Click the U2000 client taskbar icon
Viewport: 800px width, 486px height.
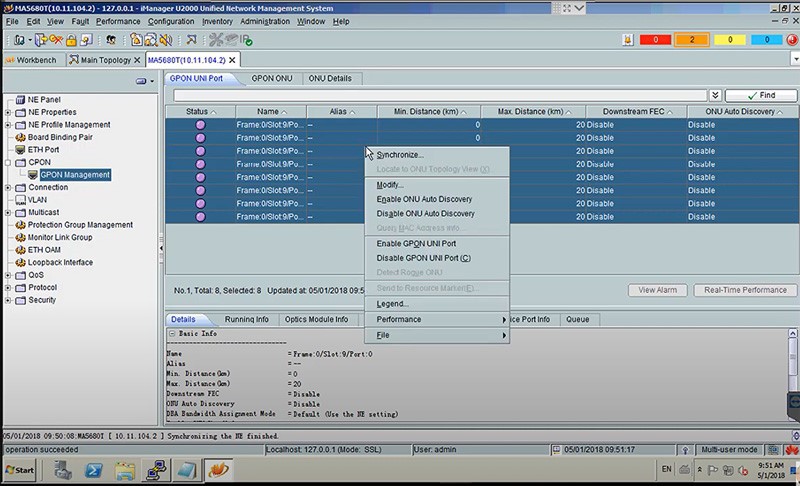tap(218, 470)
